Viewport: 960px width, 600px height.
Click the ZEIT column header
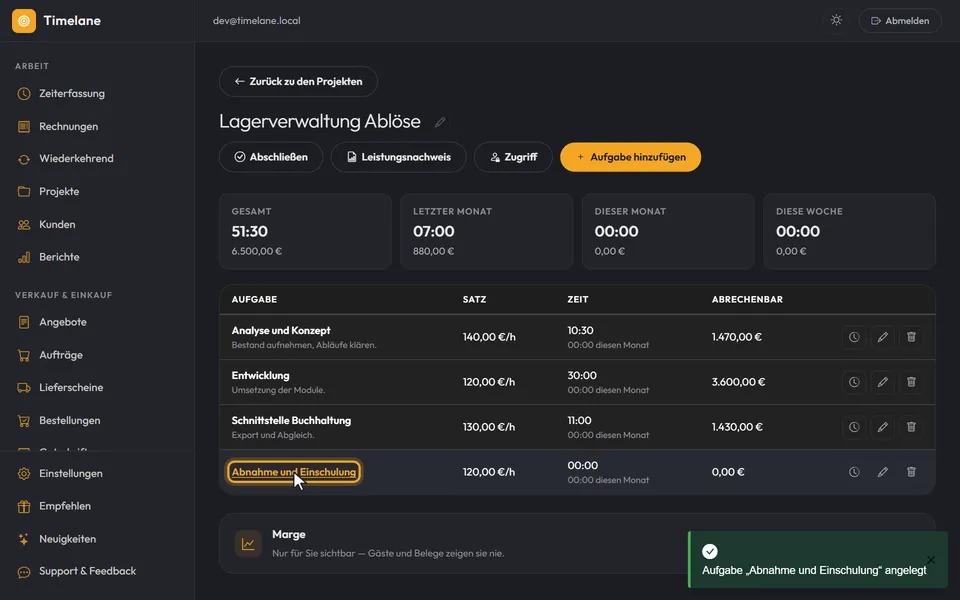577,299
